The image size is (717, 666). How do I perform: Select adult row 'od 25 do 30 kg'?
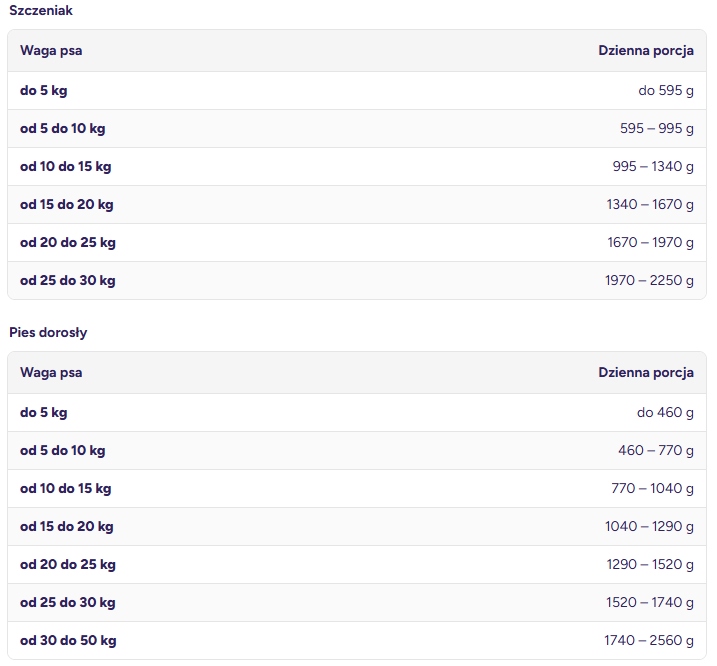pos(357,602)
